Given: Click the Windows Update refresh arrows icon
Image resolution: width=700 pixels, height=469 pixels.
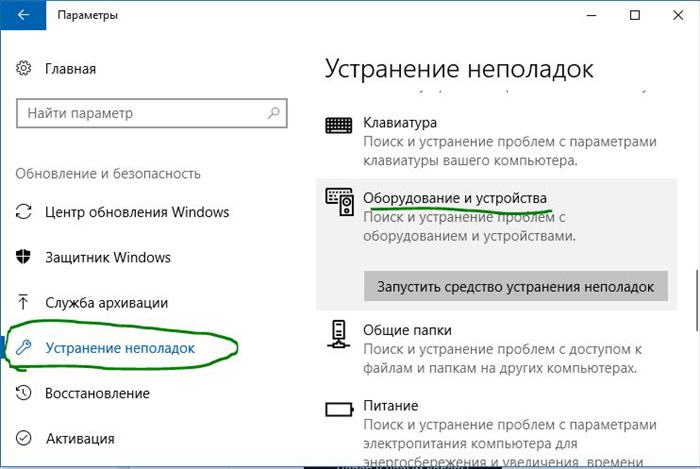Looking at the screenshot, I should [24, 212].
